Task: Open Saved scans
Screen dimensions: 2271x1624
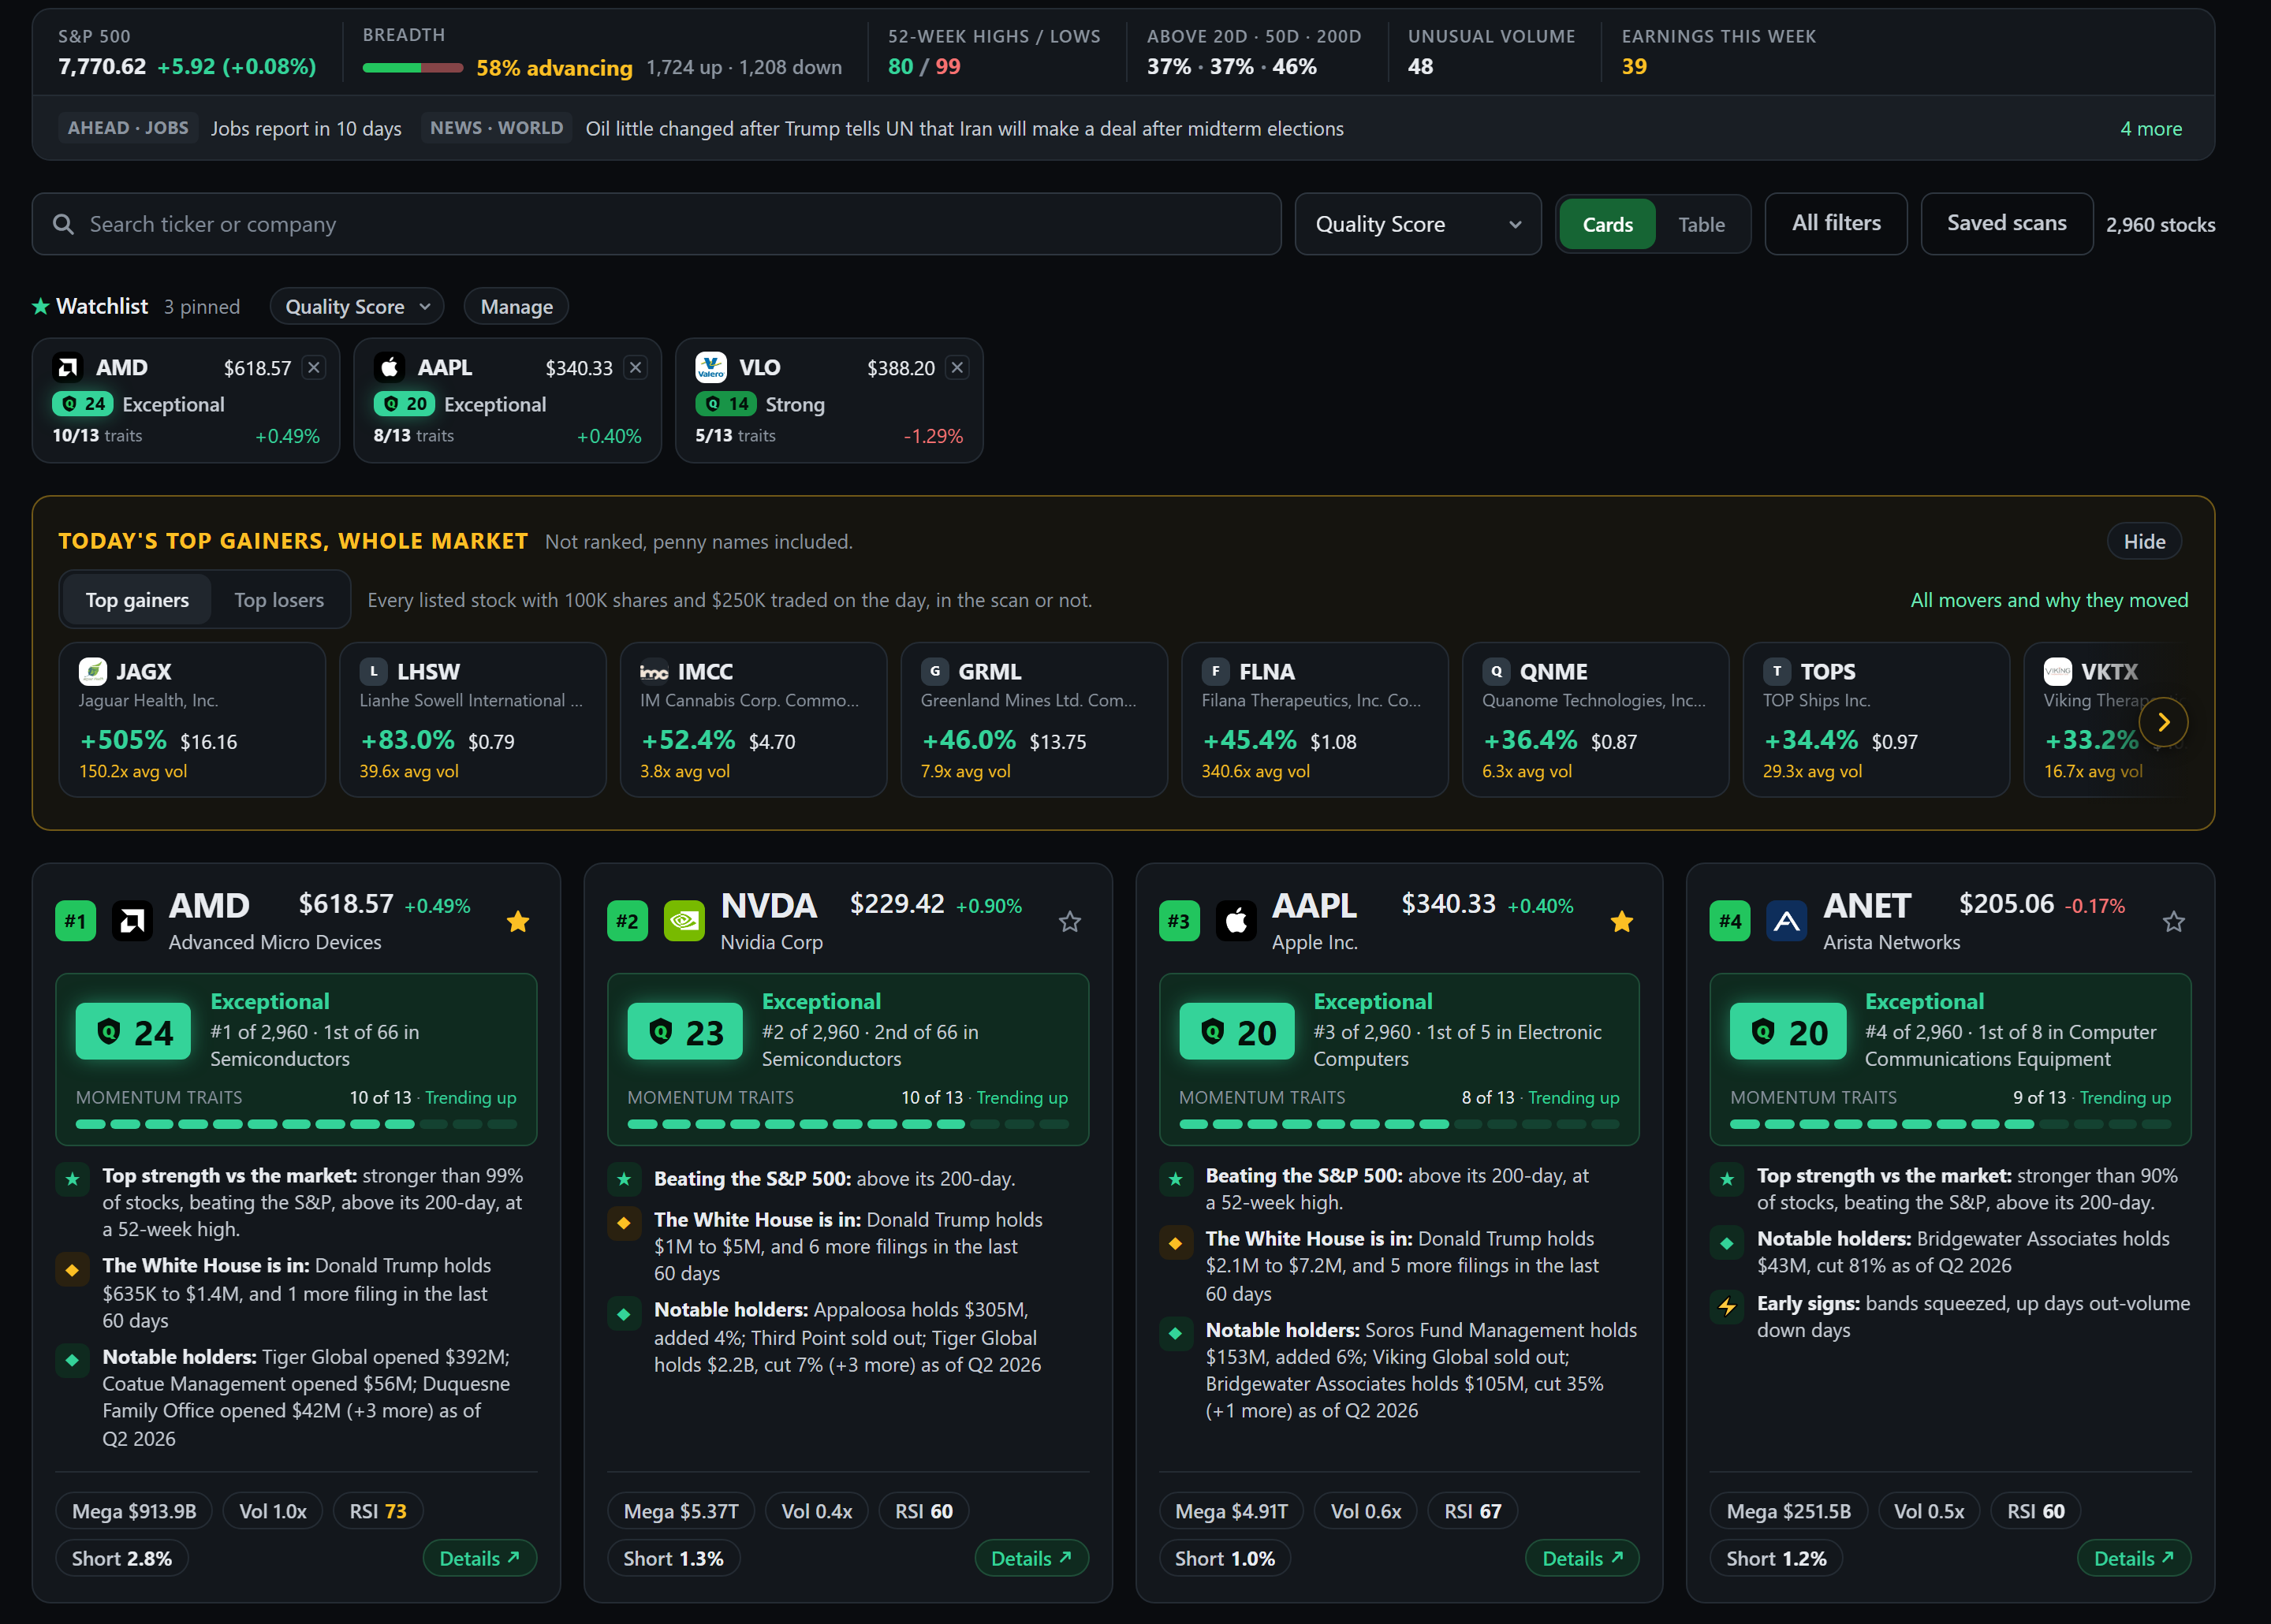Action: (x=2006, y=223)
